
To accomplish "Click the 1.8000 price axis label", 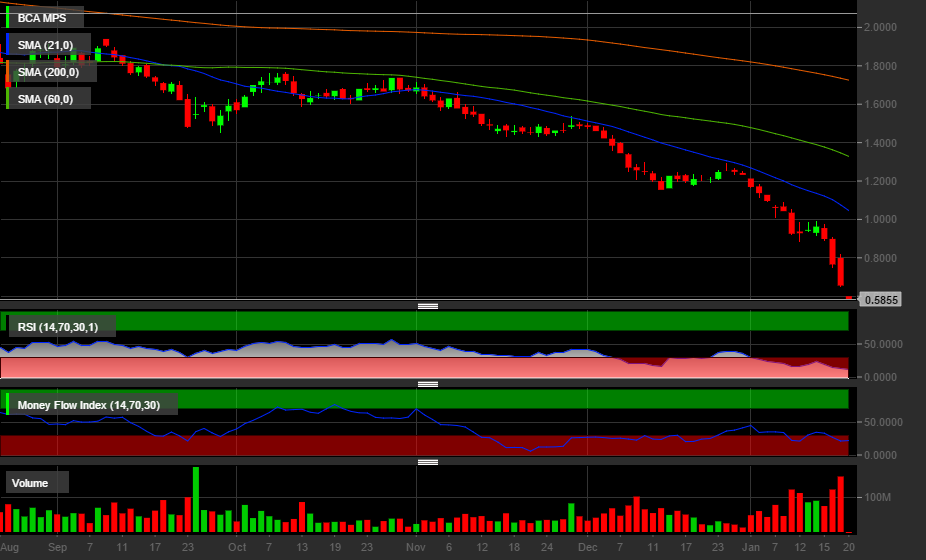I will (880, 66).
